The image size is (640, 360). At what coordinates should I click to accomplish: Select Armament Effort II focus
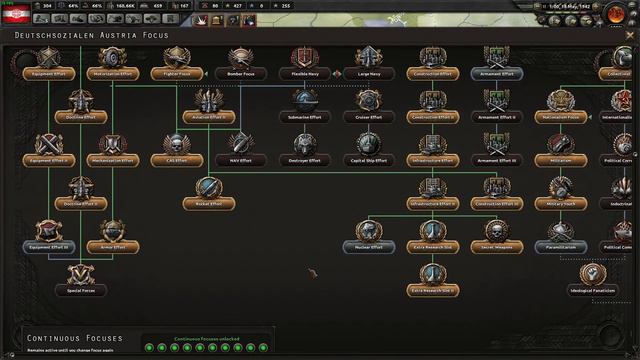497,117
